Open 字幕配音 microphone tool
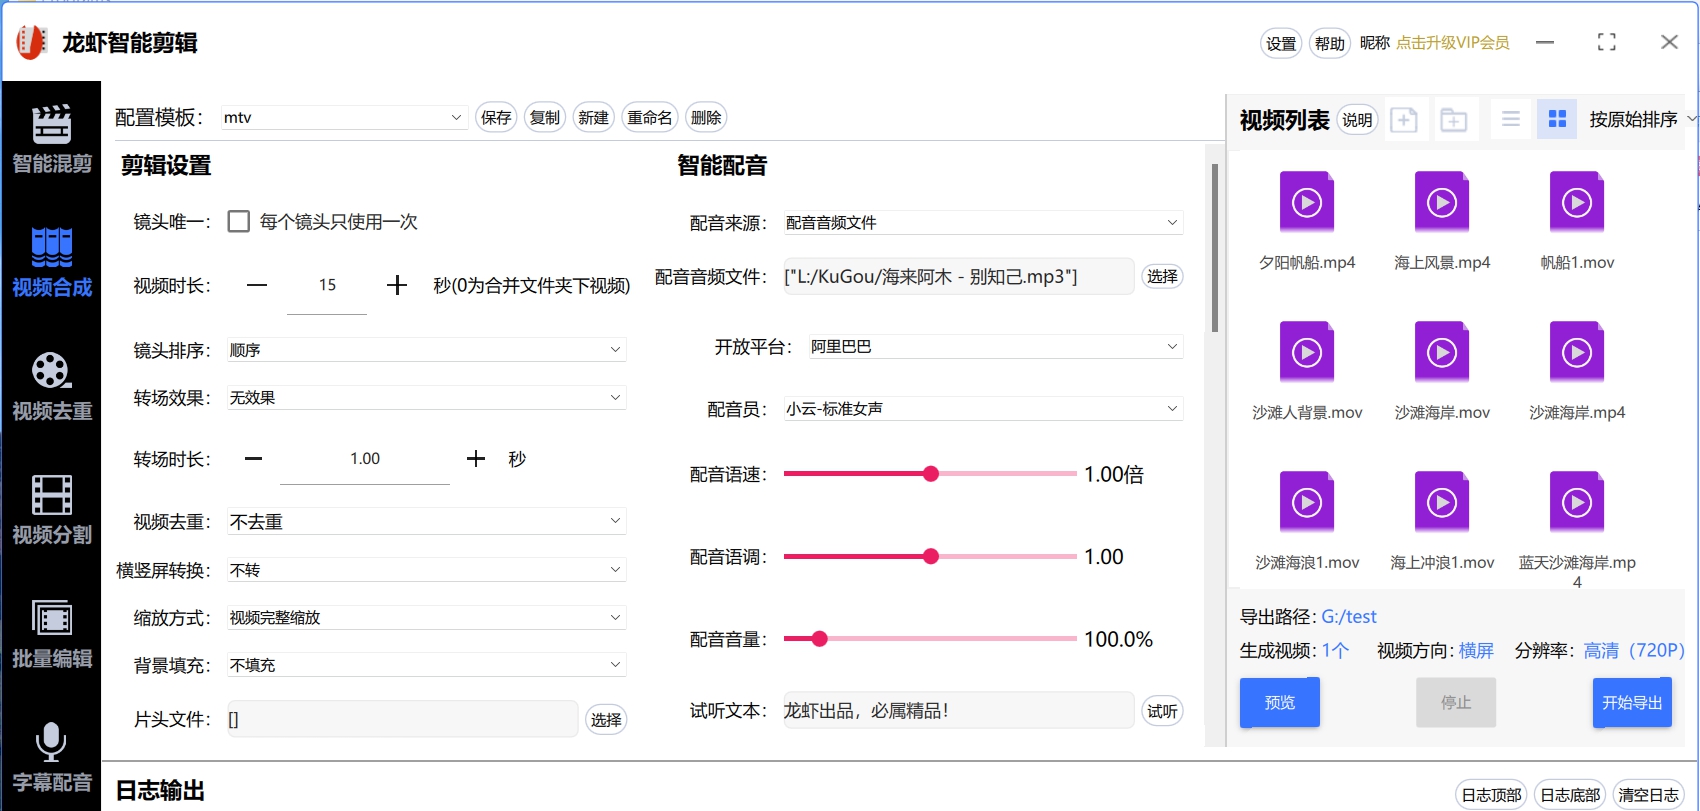The image size is (1700, 811). pos(51,757)
